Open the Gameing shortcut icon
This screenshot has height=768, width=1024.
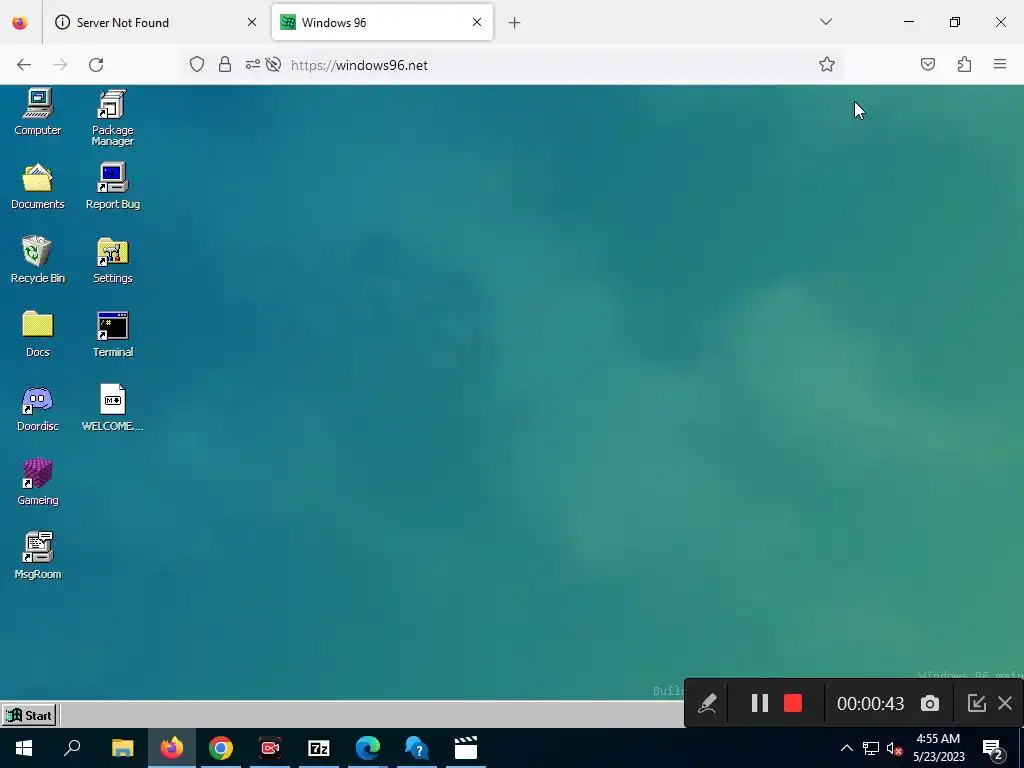[37, 482]
